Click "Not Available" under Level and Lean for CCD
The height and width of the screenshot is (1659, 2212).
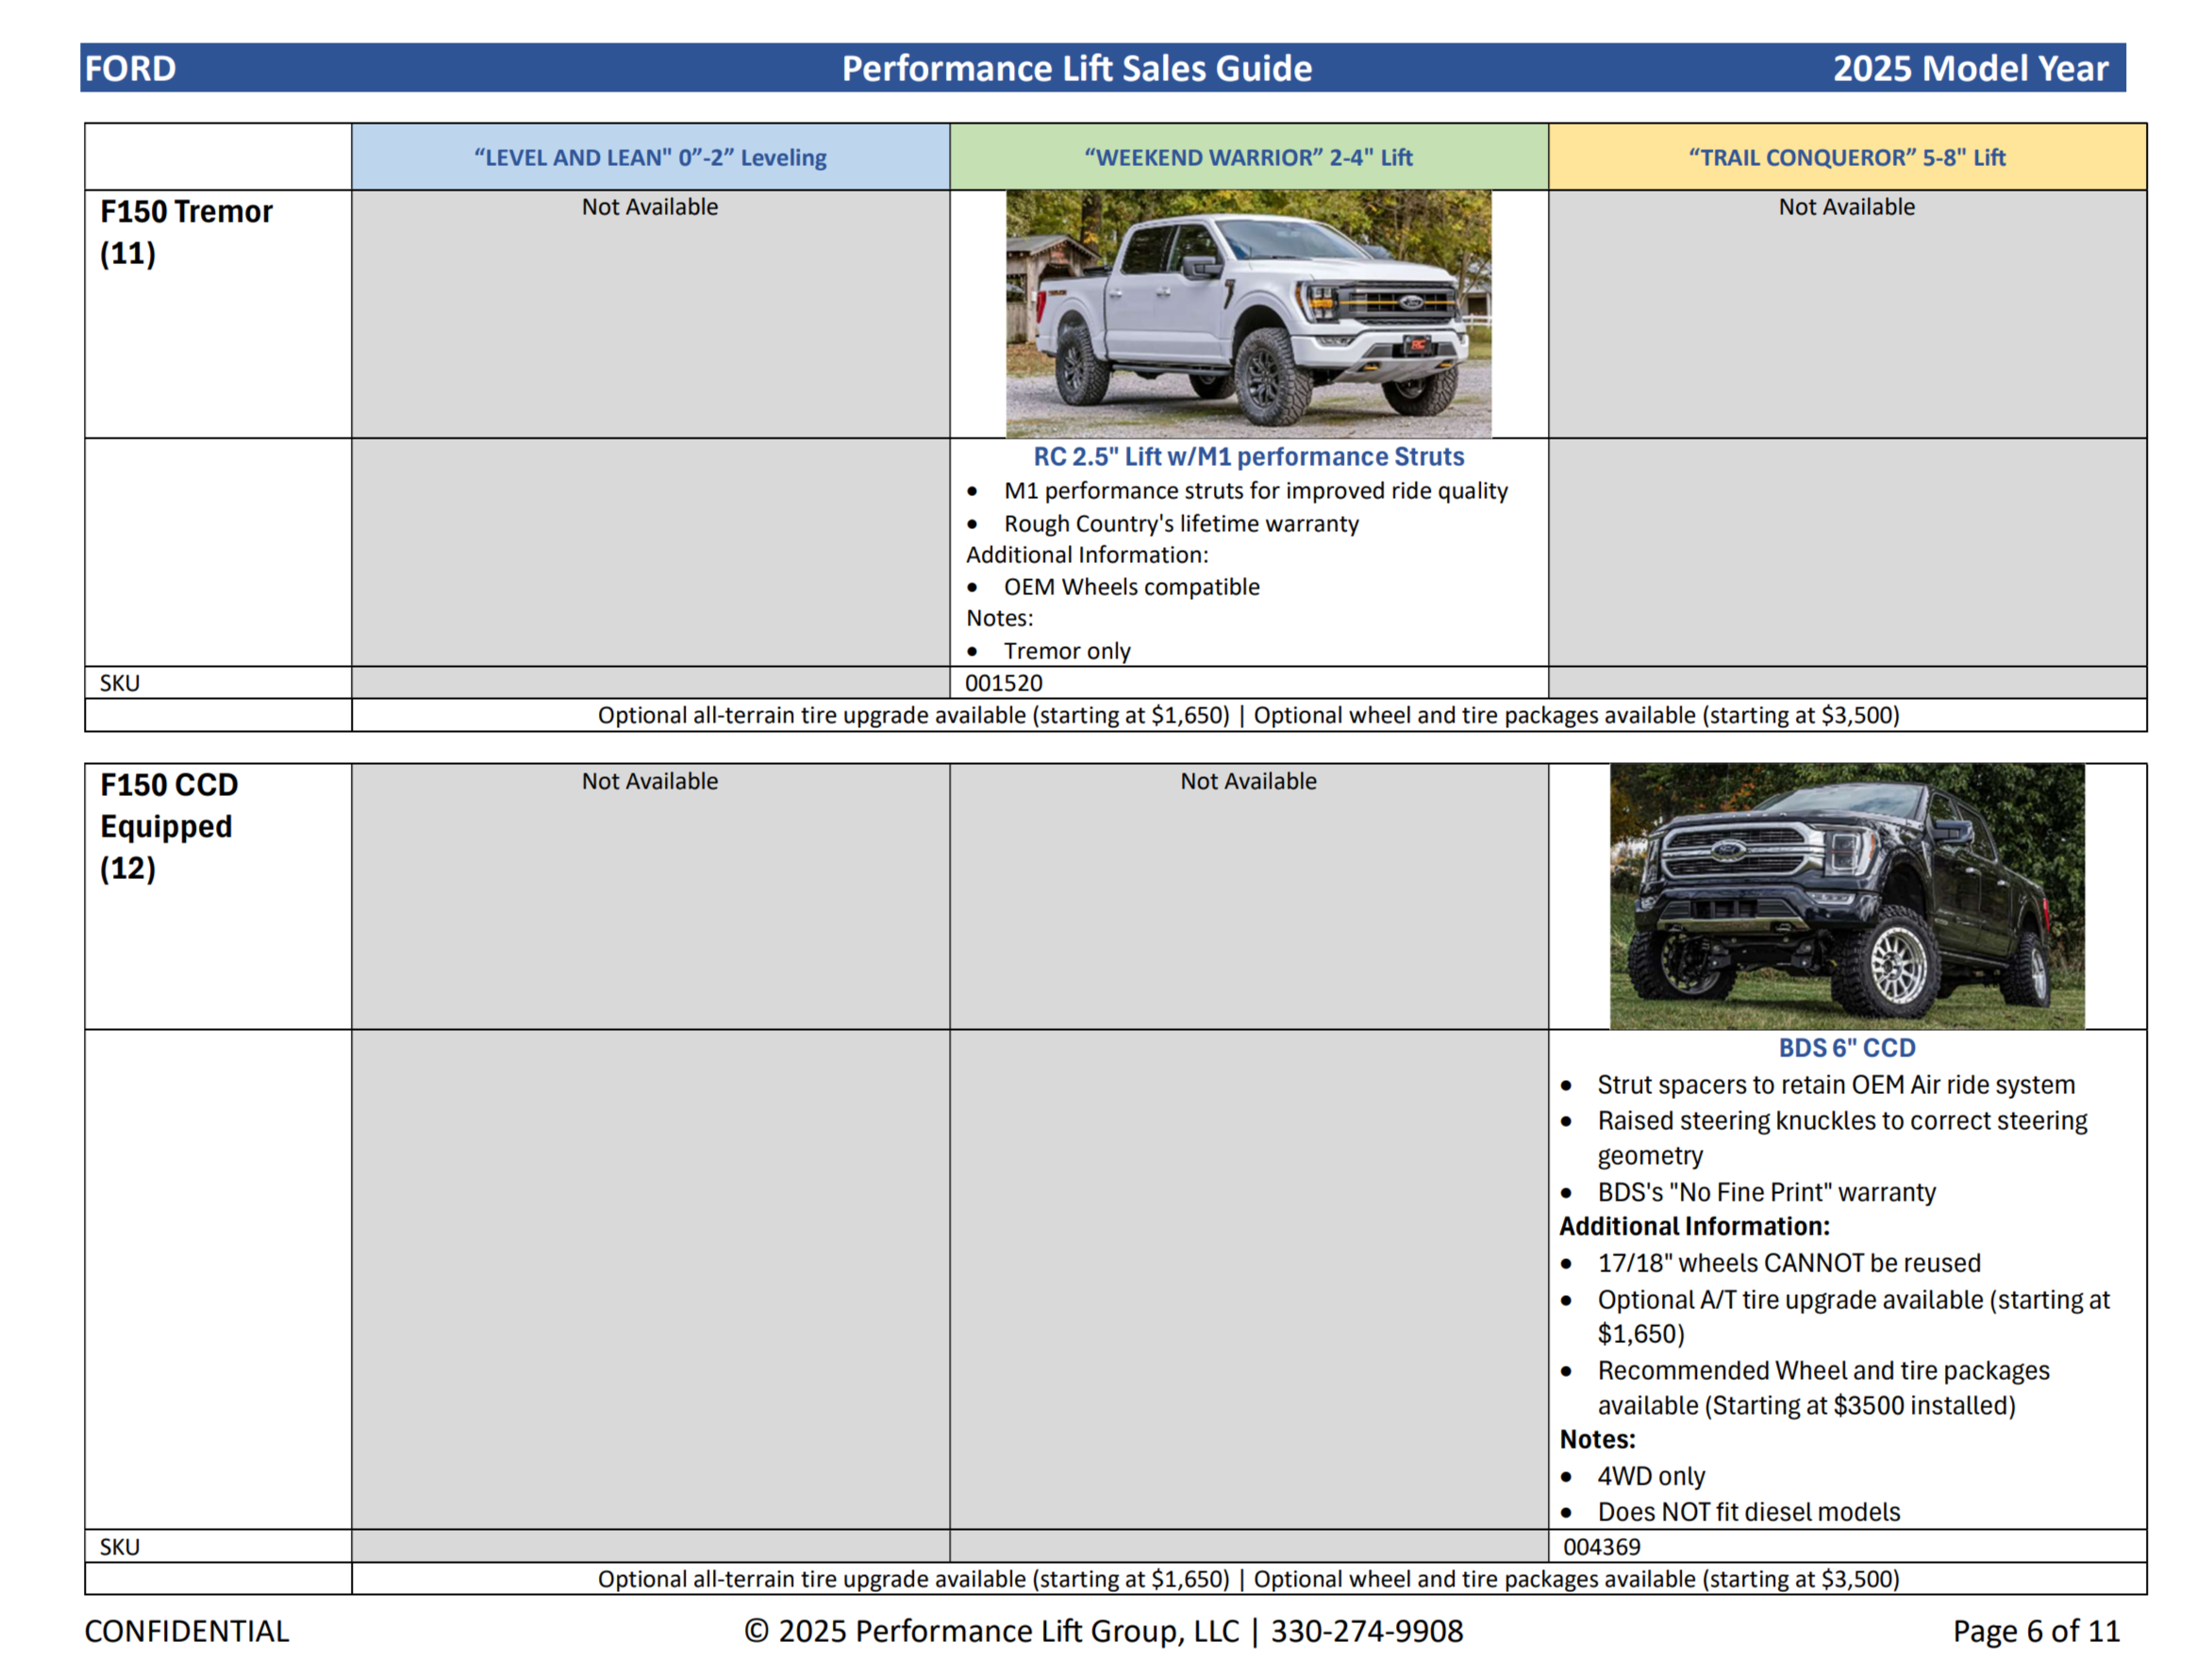coord(650,781)
